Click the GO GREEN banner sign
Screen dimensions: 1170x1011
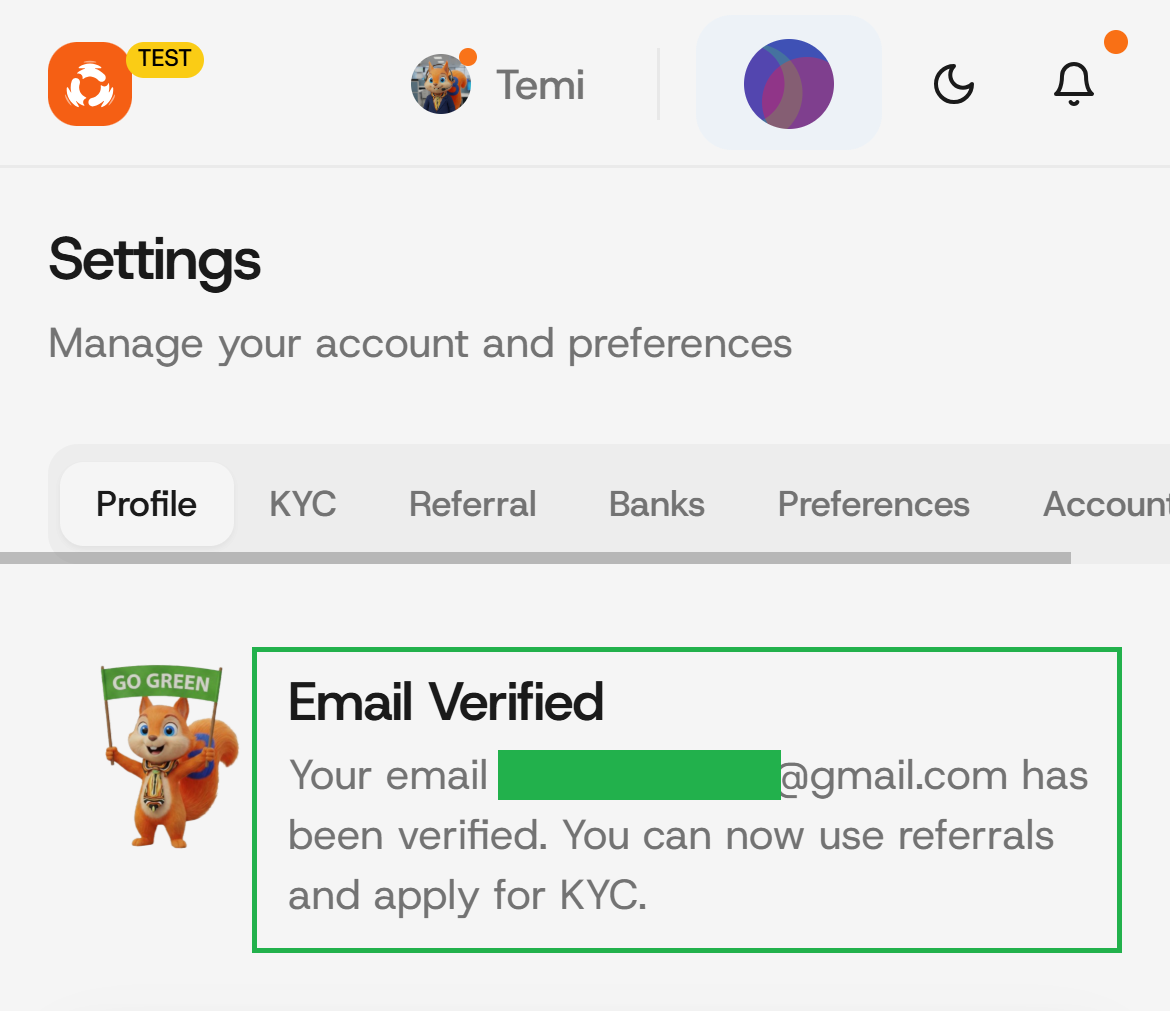[x=161, y=683]
